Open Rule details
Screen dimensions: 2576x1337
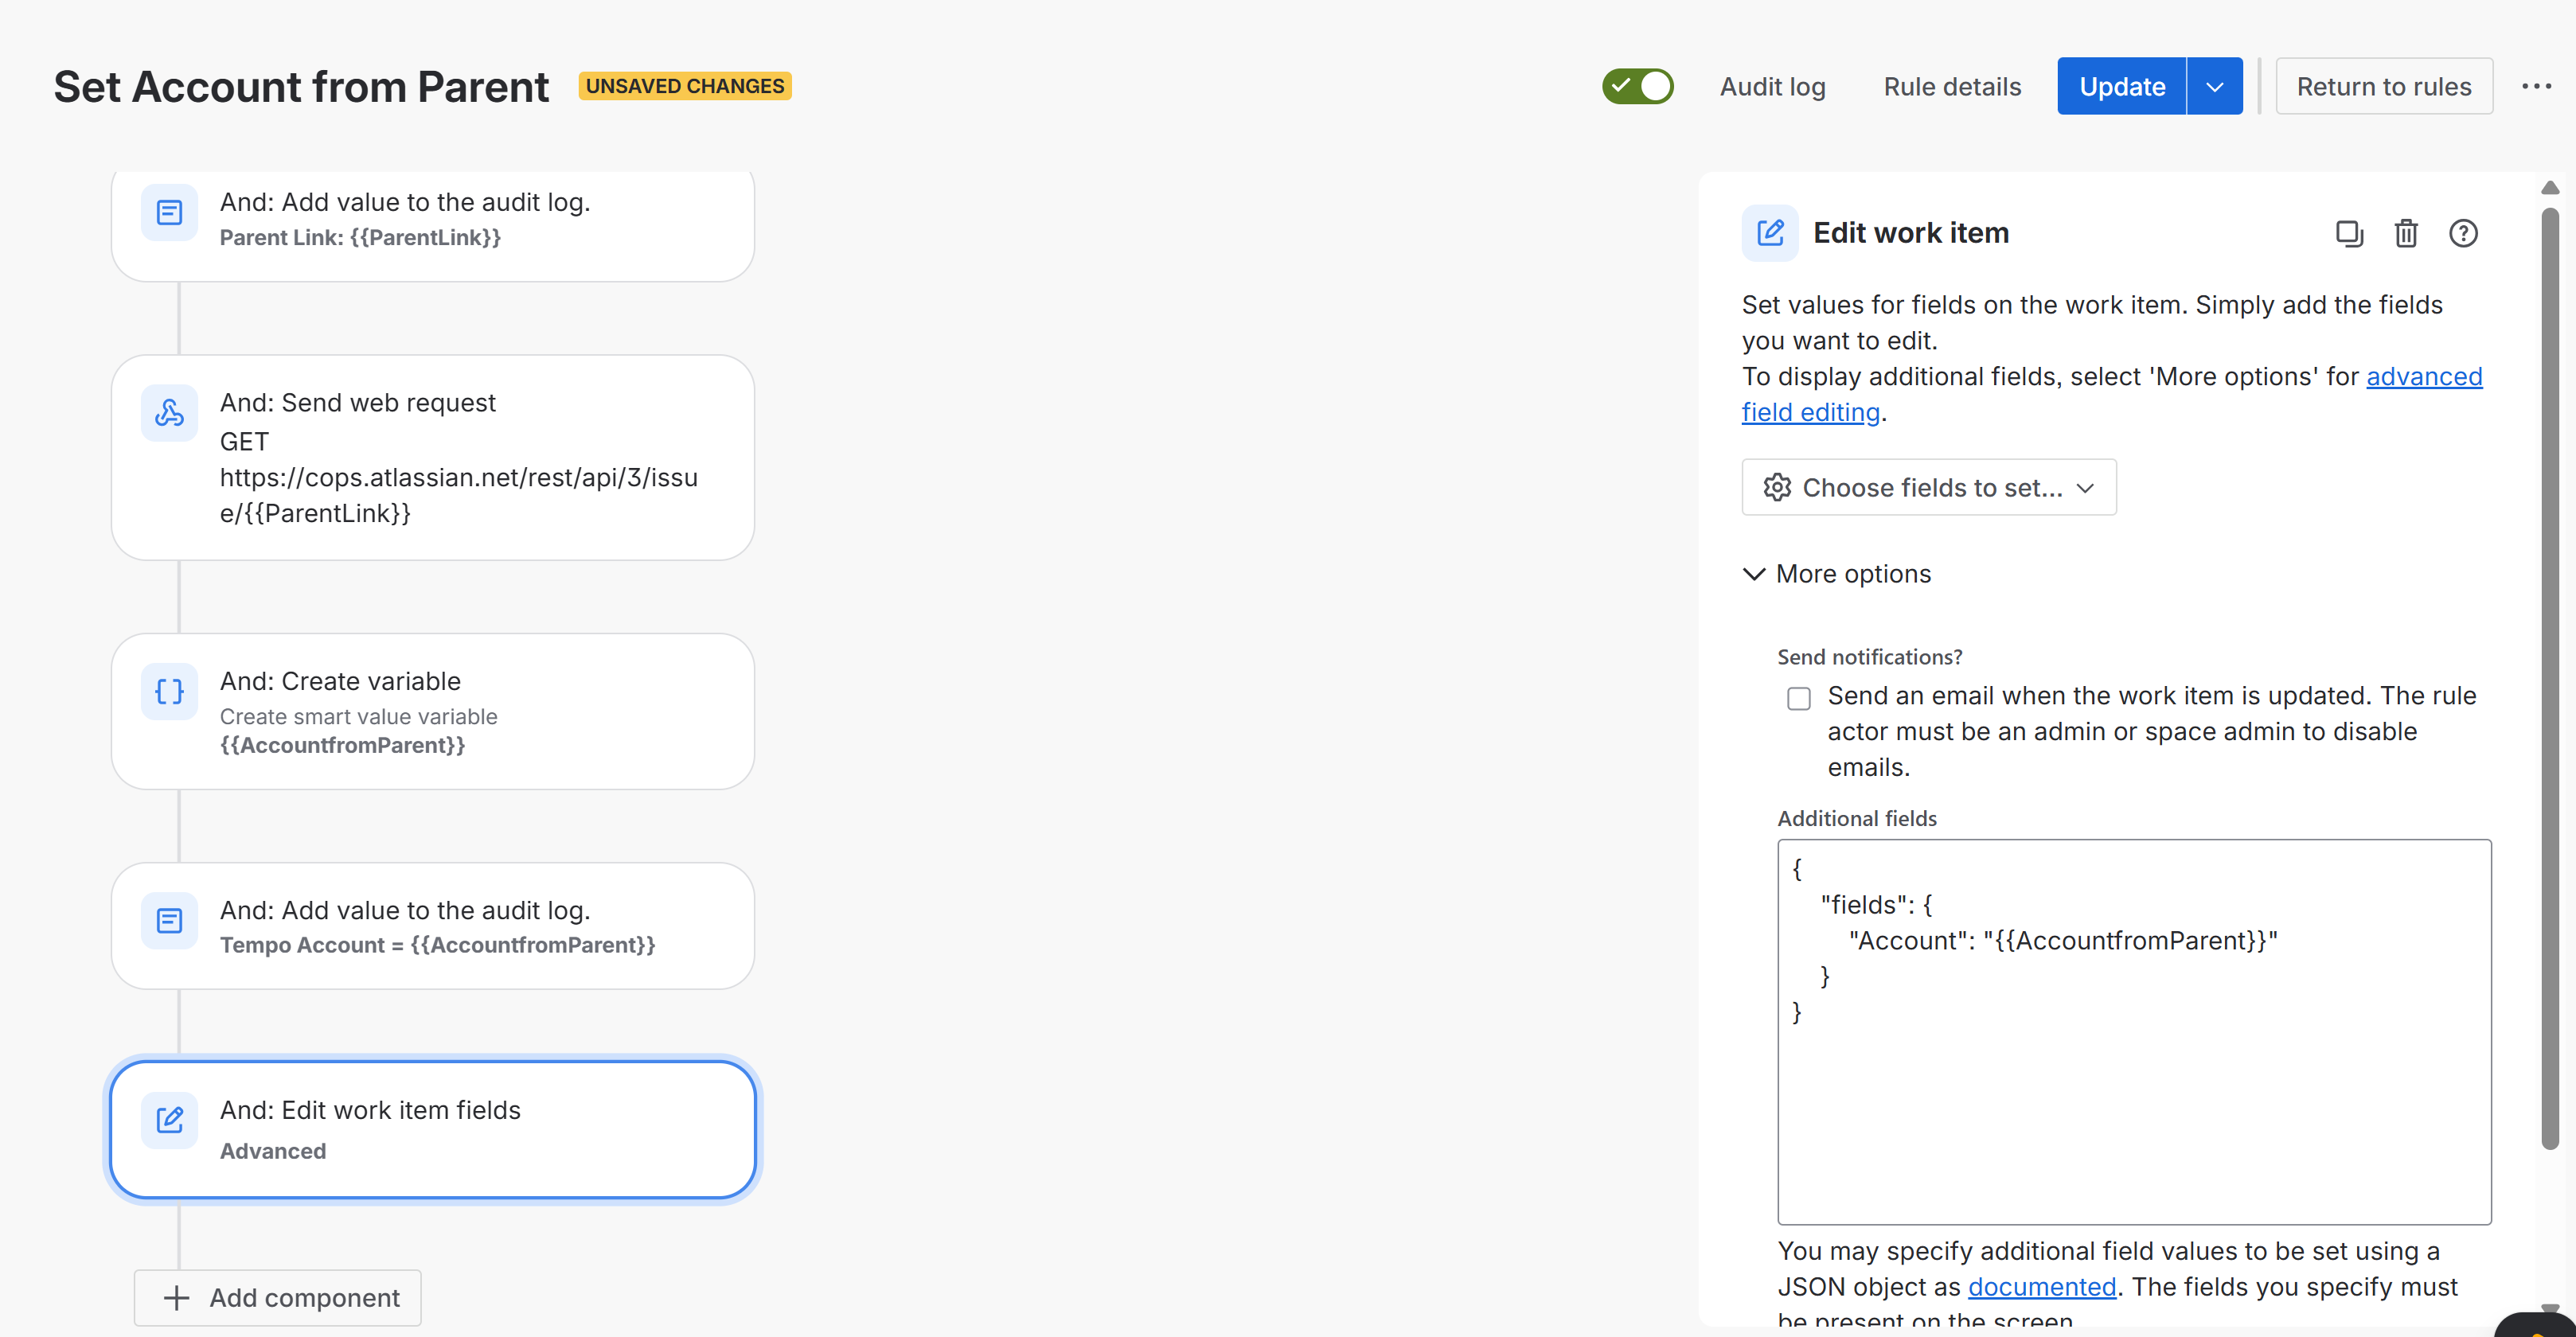coord(1952,86)
